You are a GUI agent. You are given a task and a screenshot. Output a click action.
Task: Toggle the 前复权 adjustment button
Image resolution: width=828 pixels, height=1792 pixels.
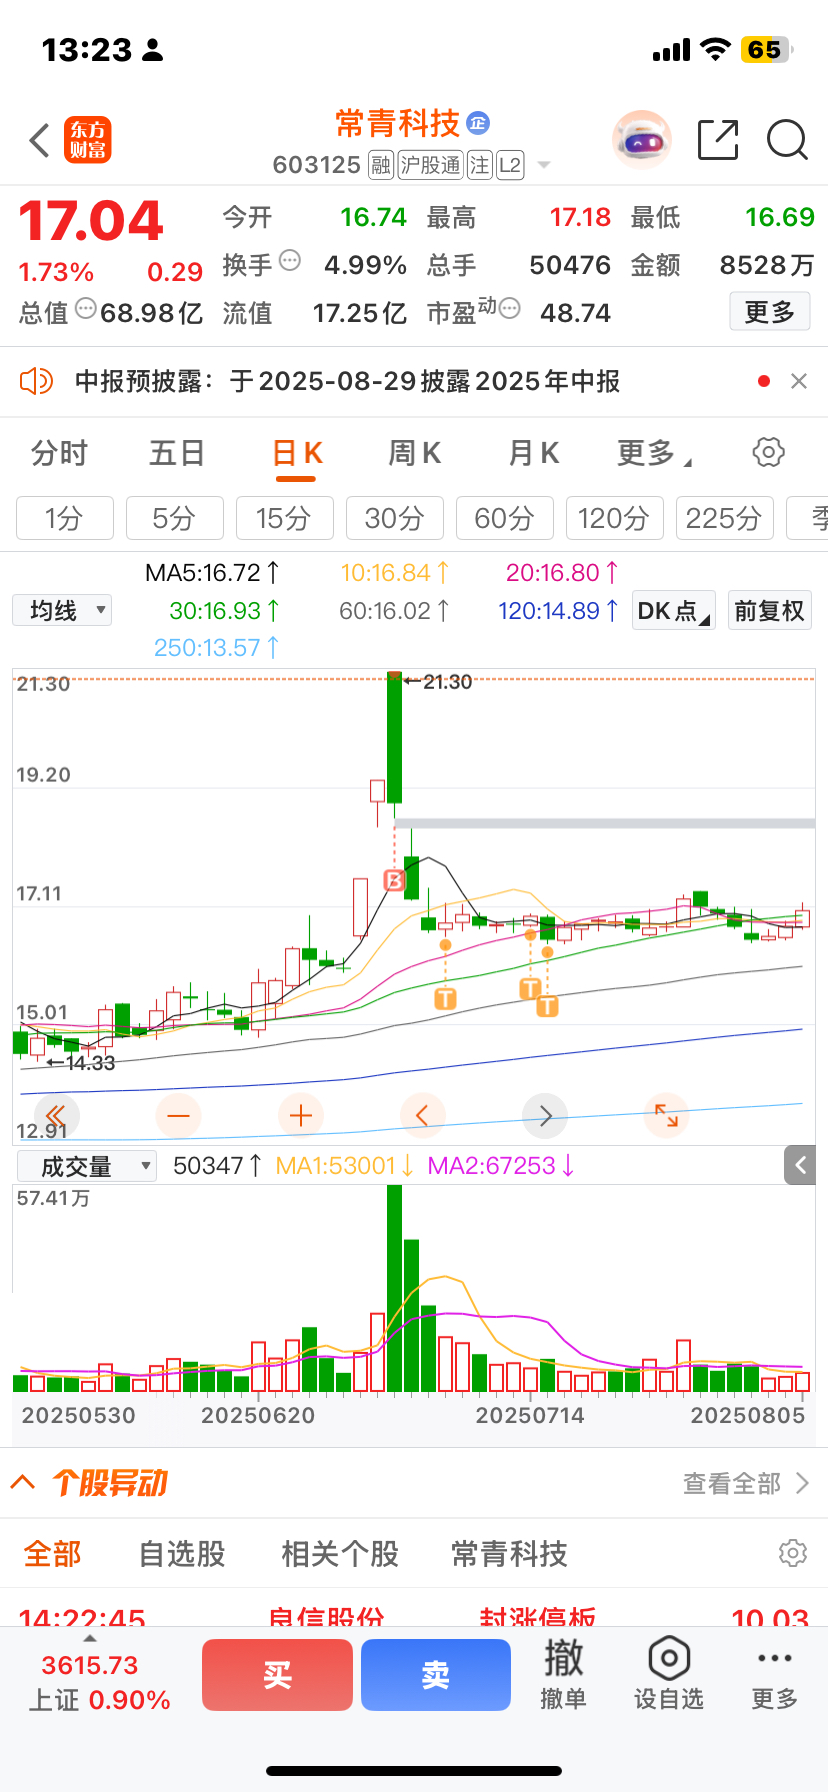coord(769,610)
